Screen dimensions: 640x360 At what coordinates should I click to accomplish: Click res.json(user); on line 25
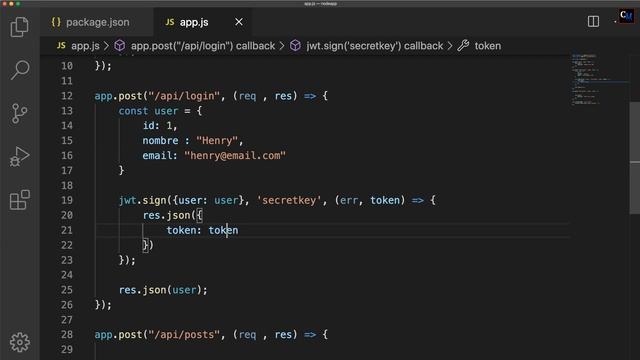163,290
